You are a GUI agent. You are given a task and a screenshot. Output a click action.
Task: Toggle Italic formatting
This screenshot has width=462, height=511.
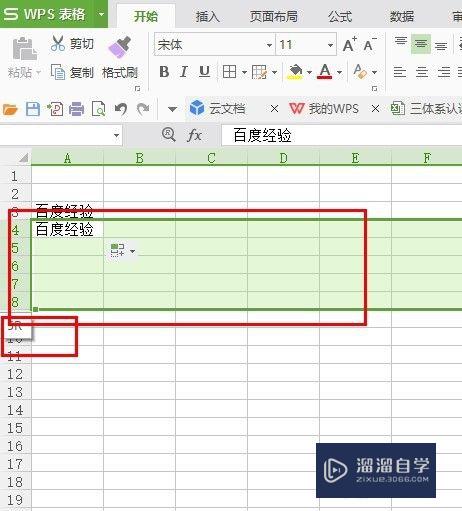(184, 72)
